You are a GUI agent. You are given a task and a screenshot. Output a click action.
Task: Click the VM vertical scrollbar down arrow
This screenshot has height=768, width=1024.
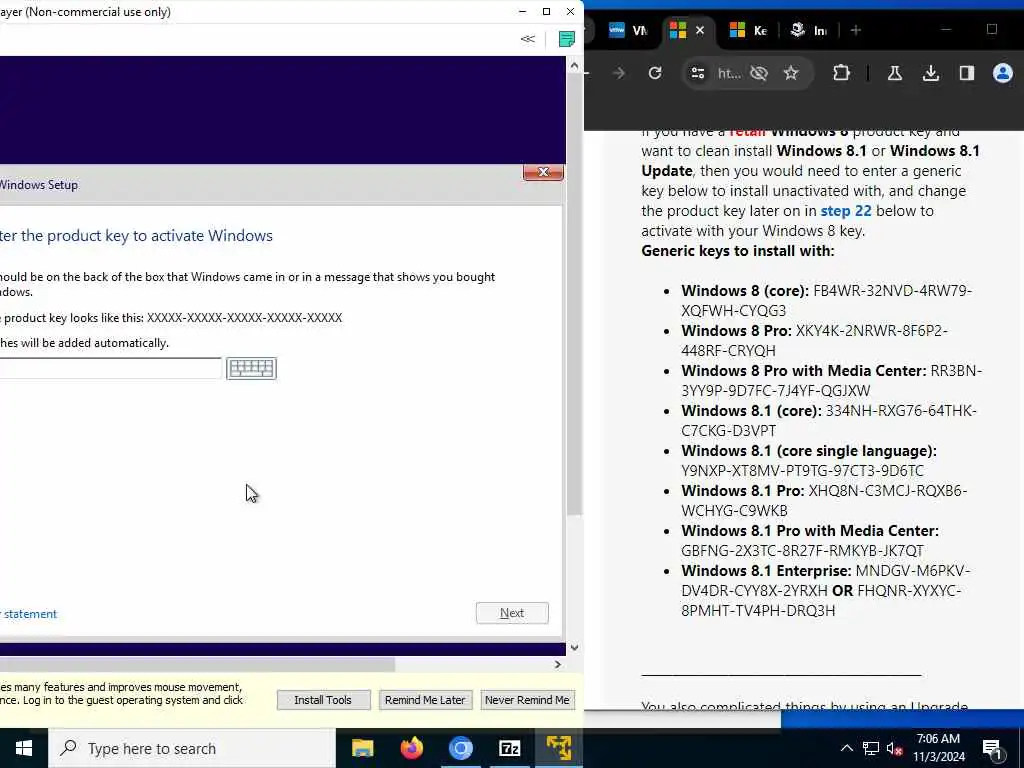[574, 648]
